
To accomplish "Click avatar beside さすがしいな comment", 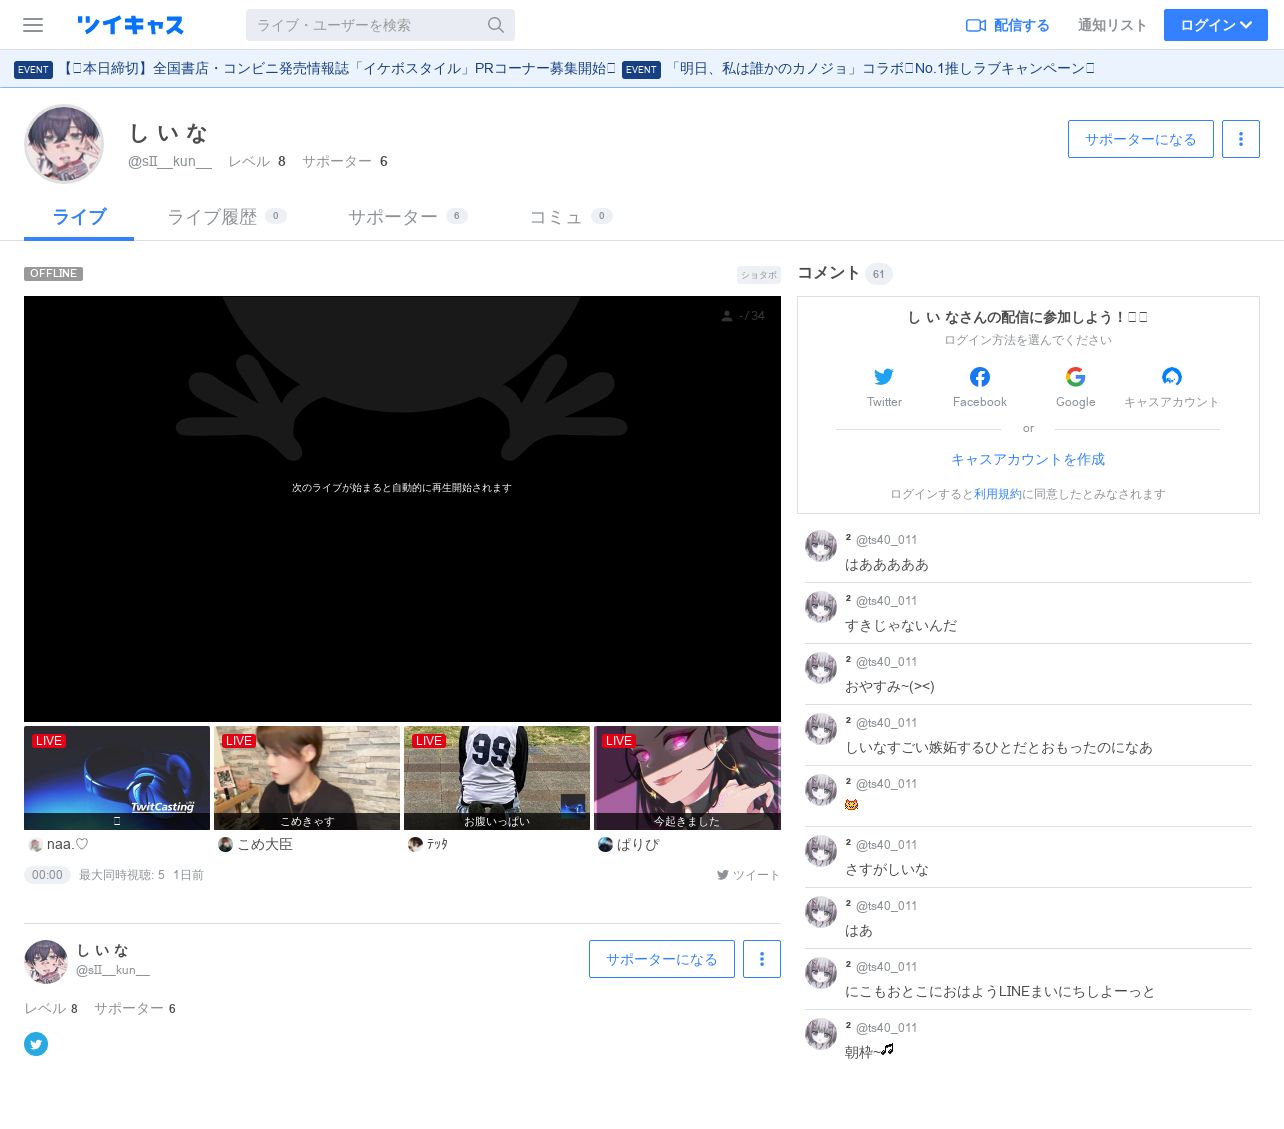I will point(821,851).
